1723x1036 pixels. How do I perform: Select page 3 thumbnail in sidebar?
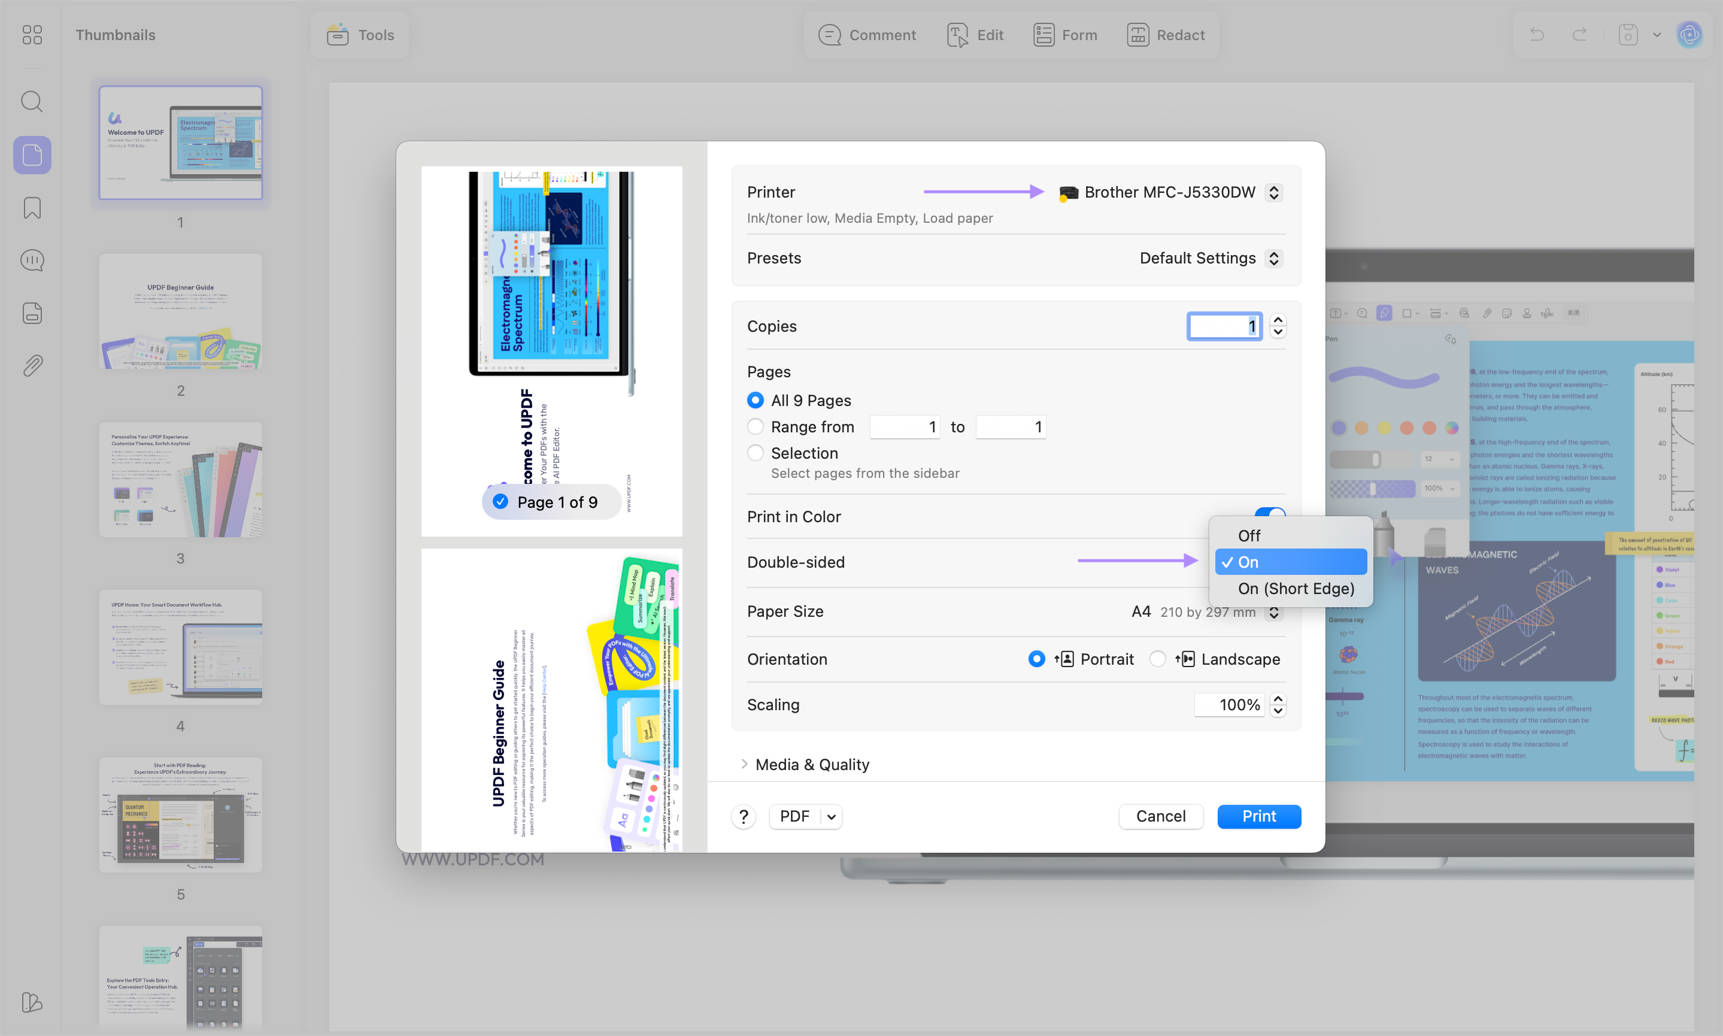pyautogui.click(x=180, y=480)
